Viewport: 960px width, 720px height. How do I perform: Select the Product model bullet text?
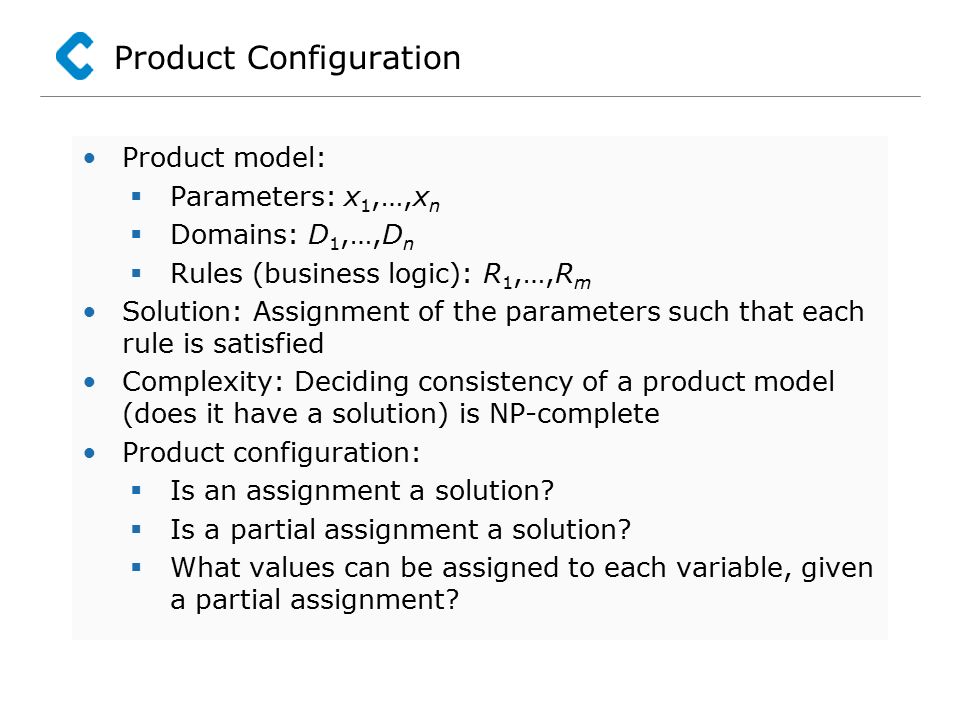coord(223,157)
